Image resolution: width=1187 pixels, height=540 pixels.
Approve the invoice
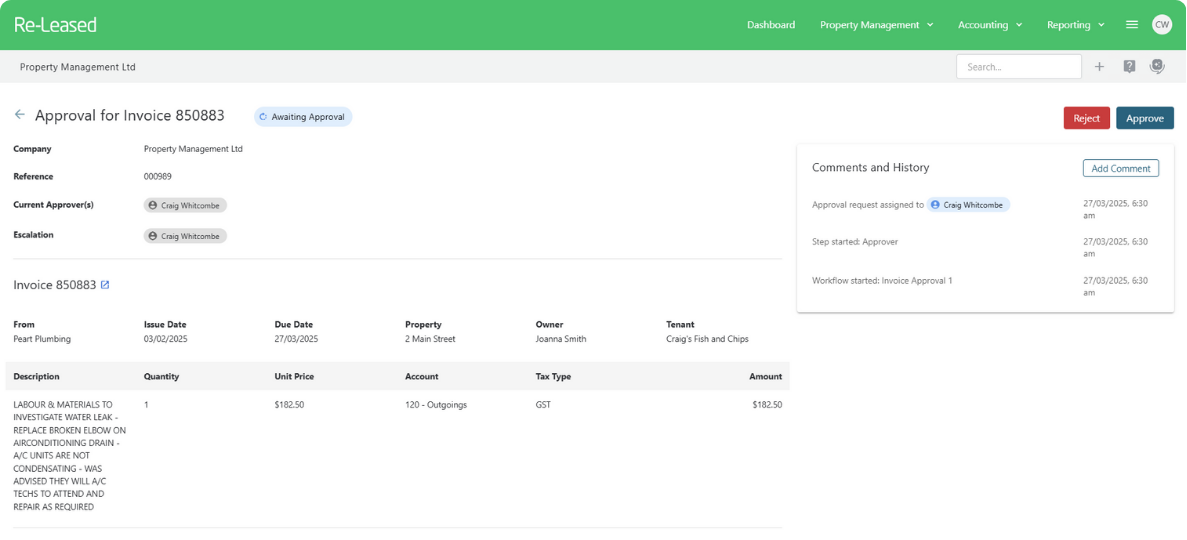tap(1145, 118)
